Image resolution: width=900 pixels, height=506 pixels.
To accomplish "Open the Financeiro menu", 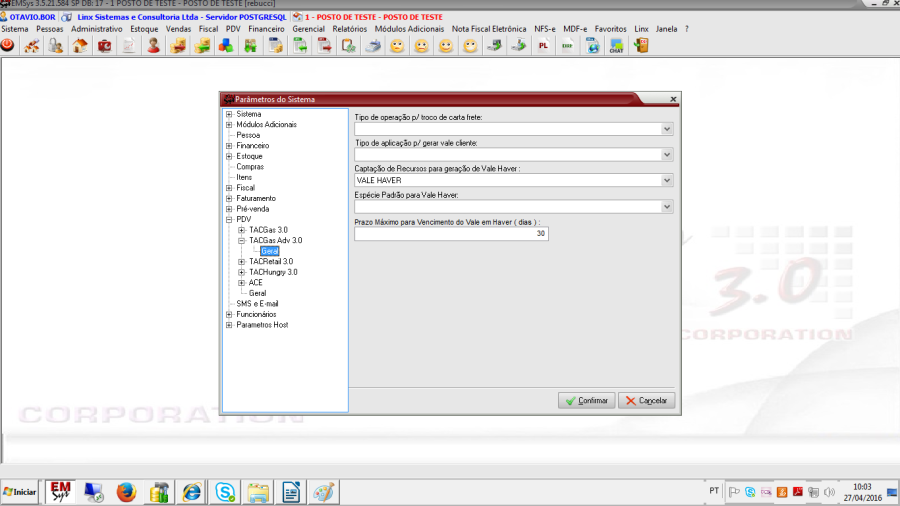I will [266, 29].
